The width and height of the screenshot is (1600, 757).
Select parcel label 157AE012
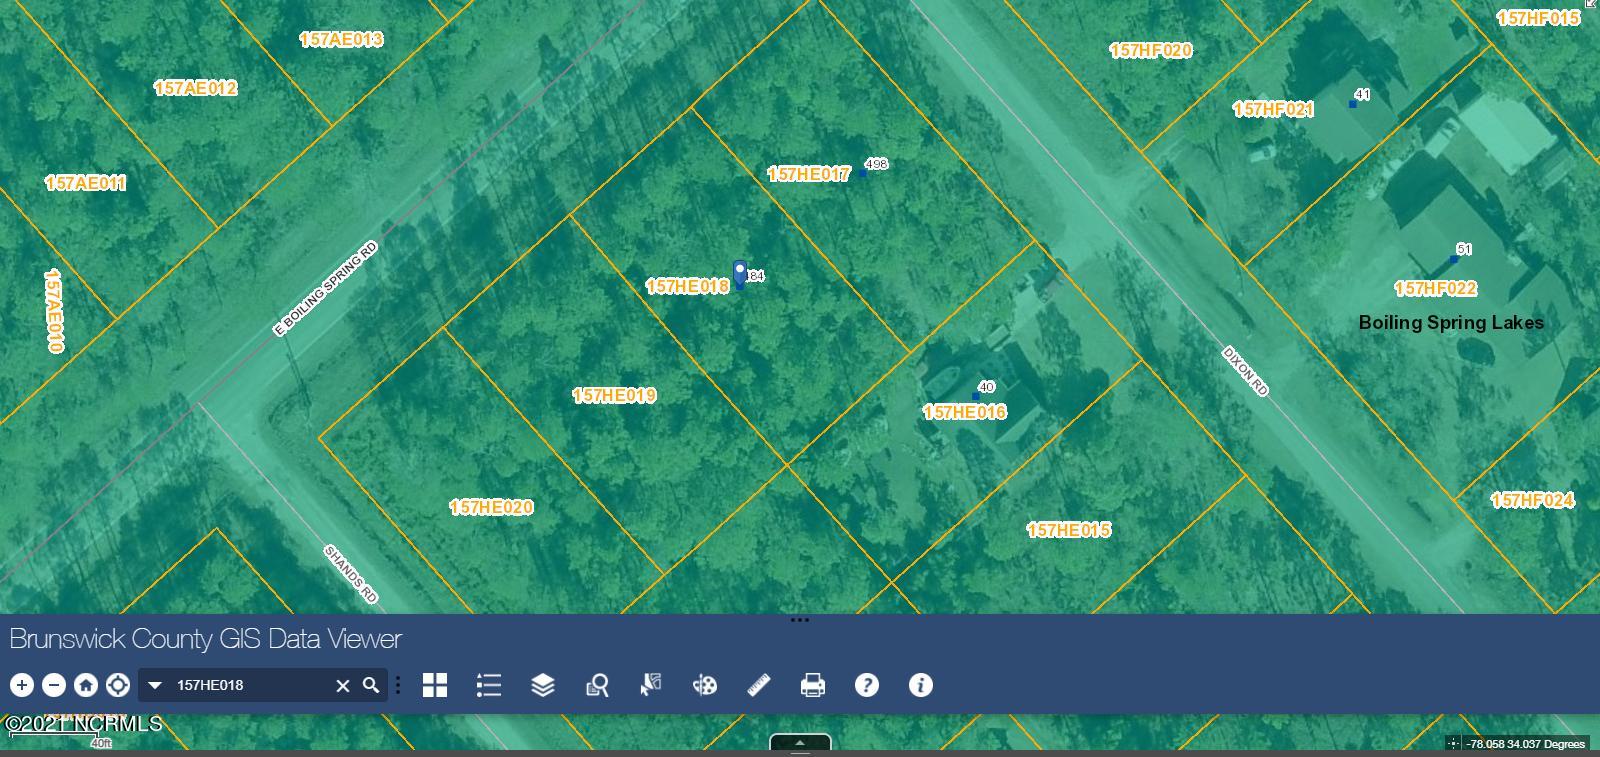(x=195, y=88)
